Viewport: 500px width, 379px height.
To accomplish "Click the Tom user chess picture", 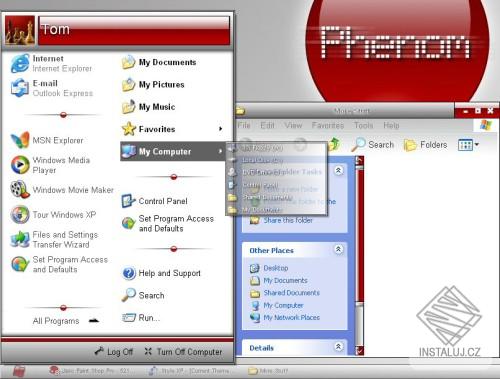I will click(20, 30).
